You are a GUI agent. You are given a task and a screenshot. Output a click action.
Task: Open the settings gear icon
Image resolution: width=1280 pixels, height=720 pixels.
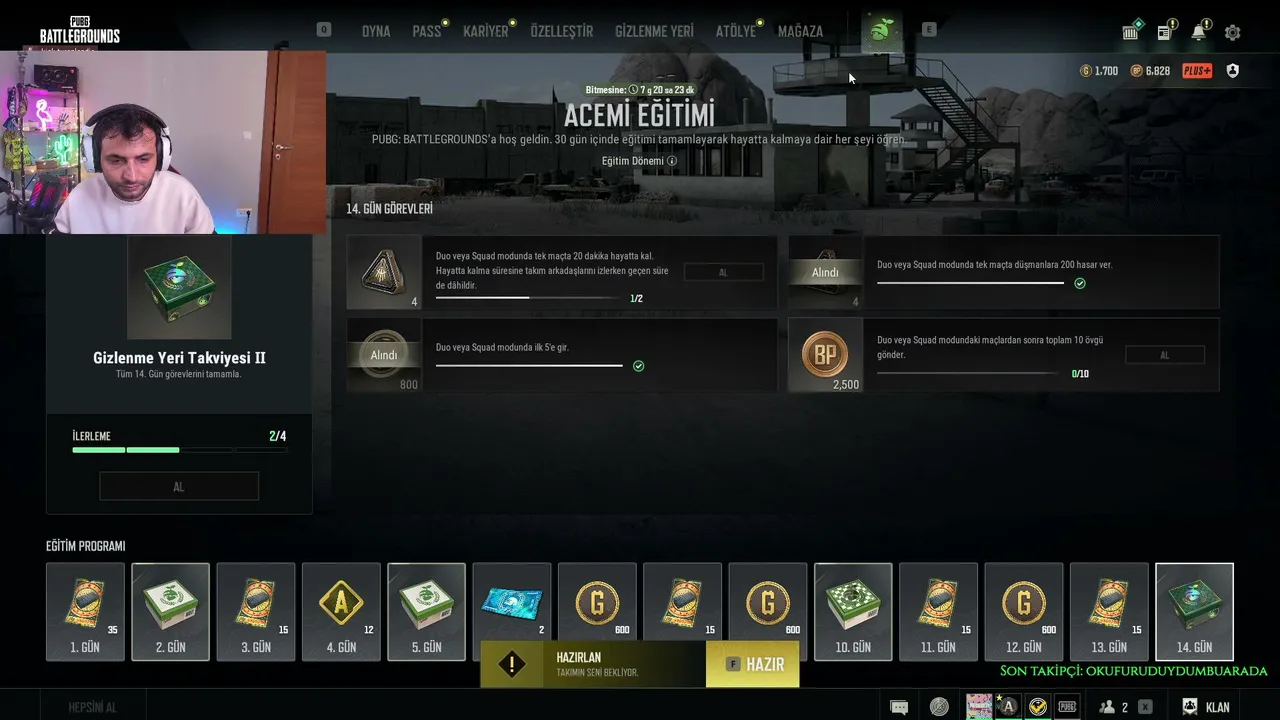pyautogui.click(x=1233, y=32)
